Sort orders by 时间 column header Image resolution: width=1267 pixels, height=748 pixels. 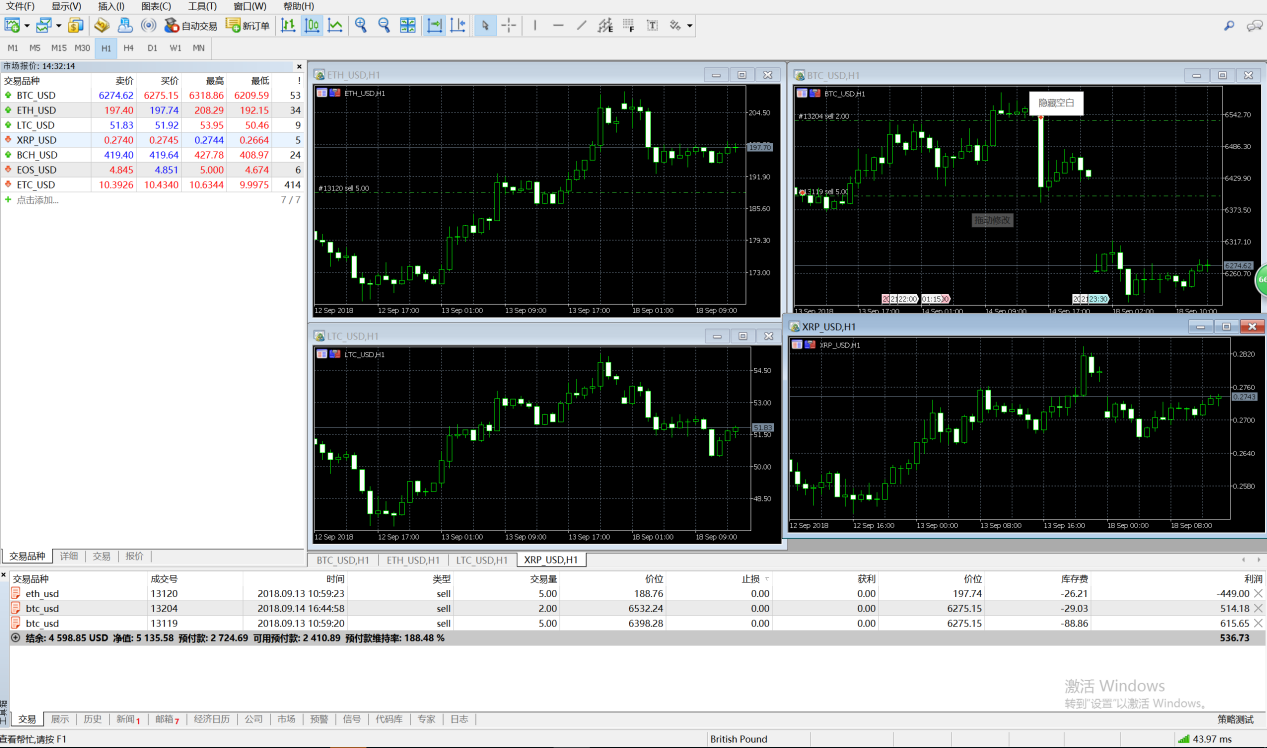[x=335, y=579]
